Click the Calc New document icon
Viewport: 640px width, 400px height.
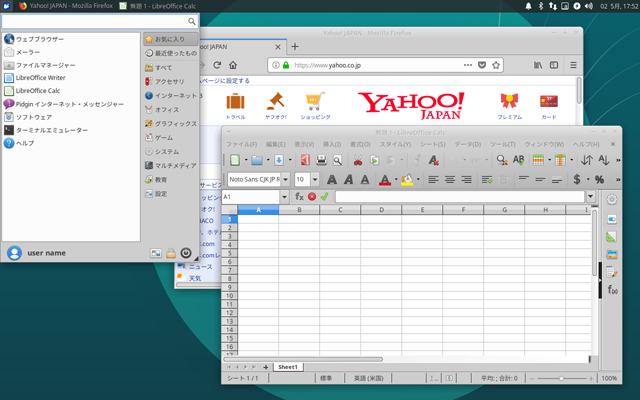[235, 160]
